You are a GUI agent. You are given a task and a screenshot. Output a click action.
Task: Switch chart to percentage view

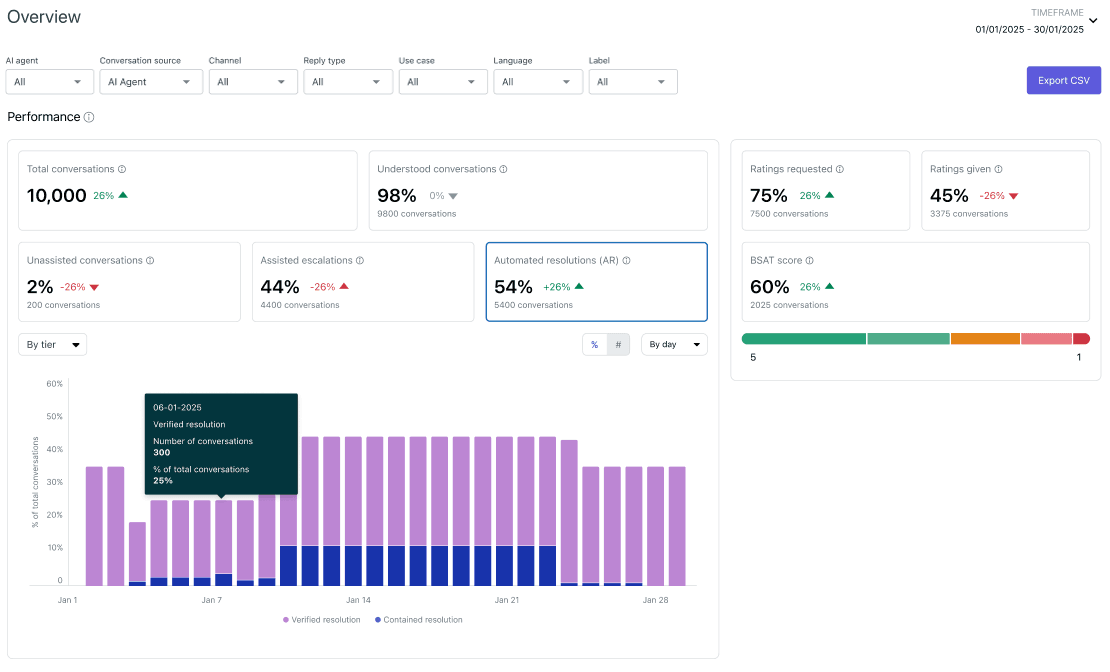pos(595,345)
